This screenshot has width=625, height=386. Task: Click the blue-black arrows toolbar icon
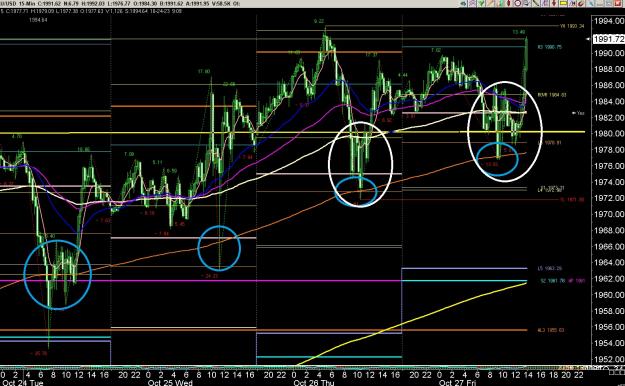pyautogui.click(x=572, y=4)
